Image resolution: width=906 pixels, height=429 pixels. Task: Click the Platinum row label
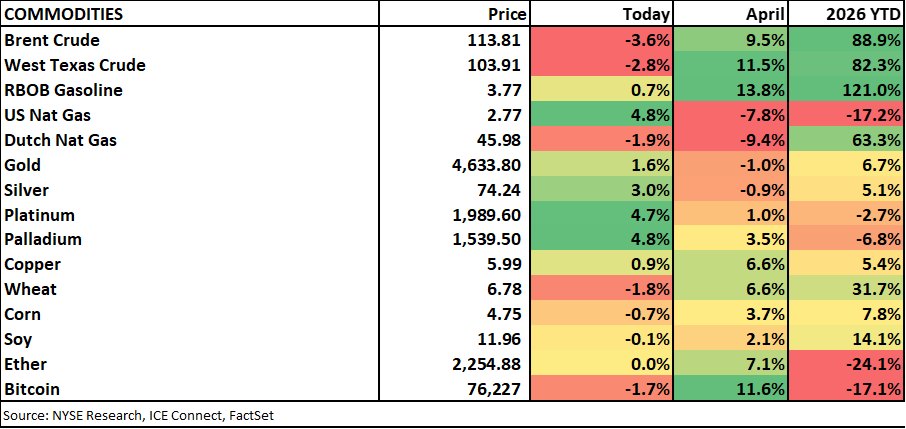pos(39,215)
